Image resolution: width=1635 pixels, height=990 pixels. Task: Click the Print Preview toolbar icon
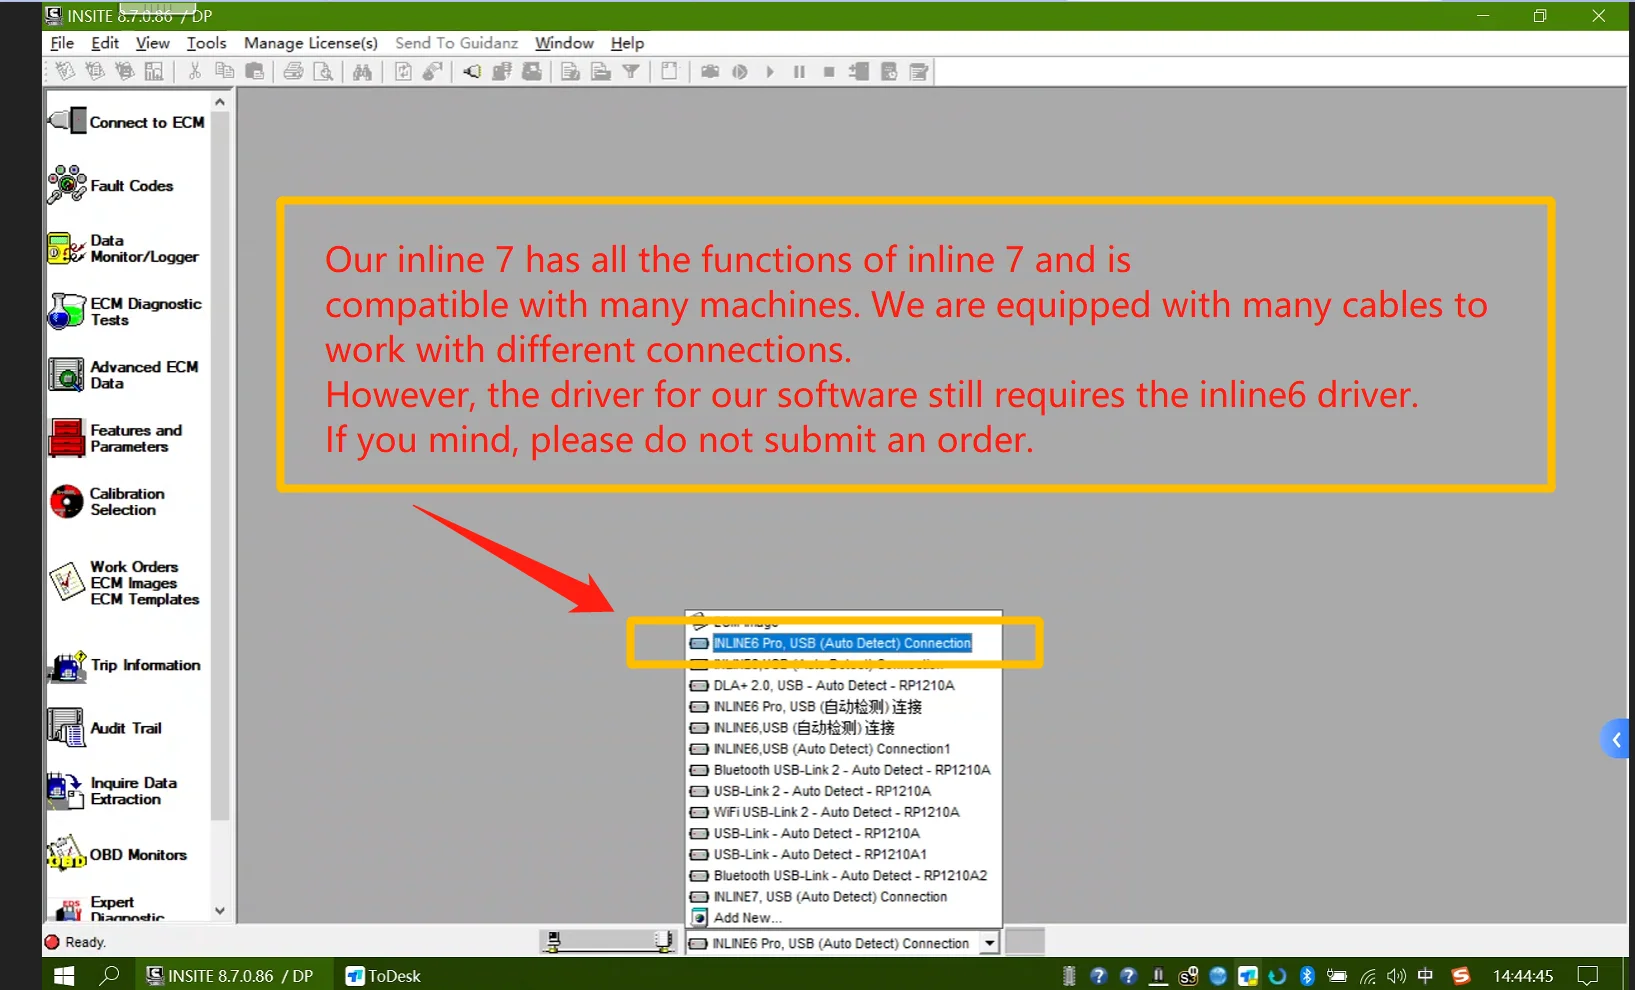tap(323, 71)
